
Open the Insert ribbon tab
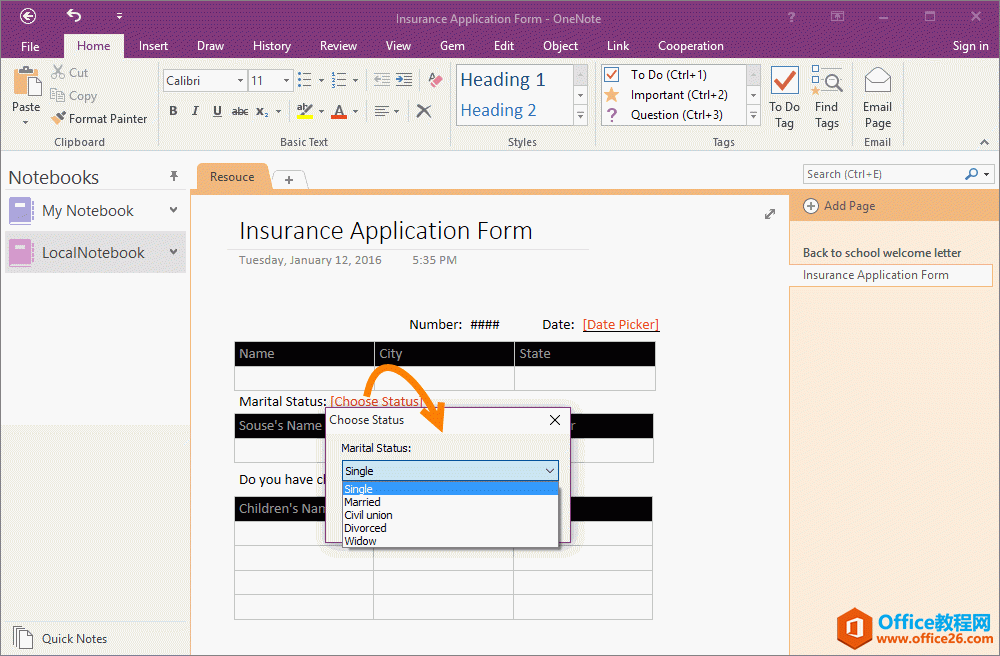click(x=153, y=46)
